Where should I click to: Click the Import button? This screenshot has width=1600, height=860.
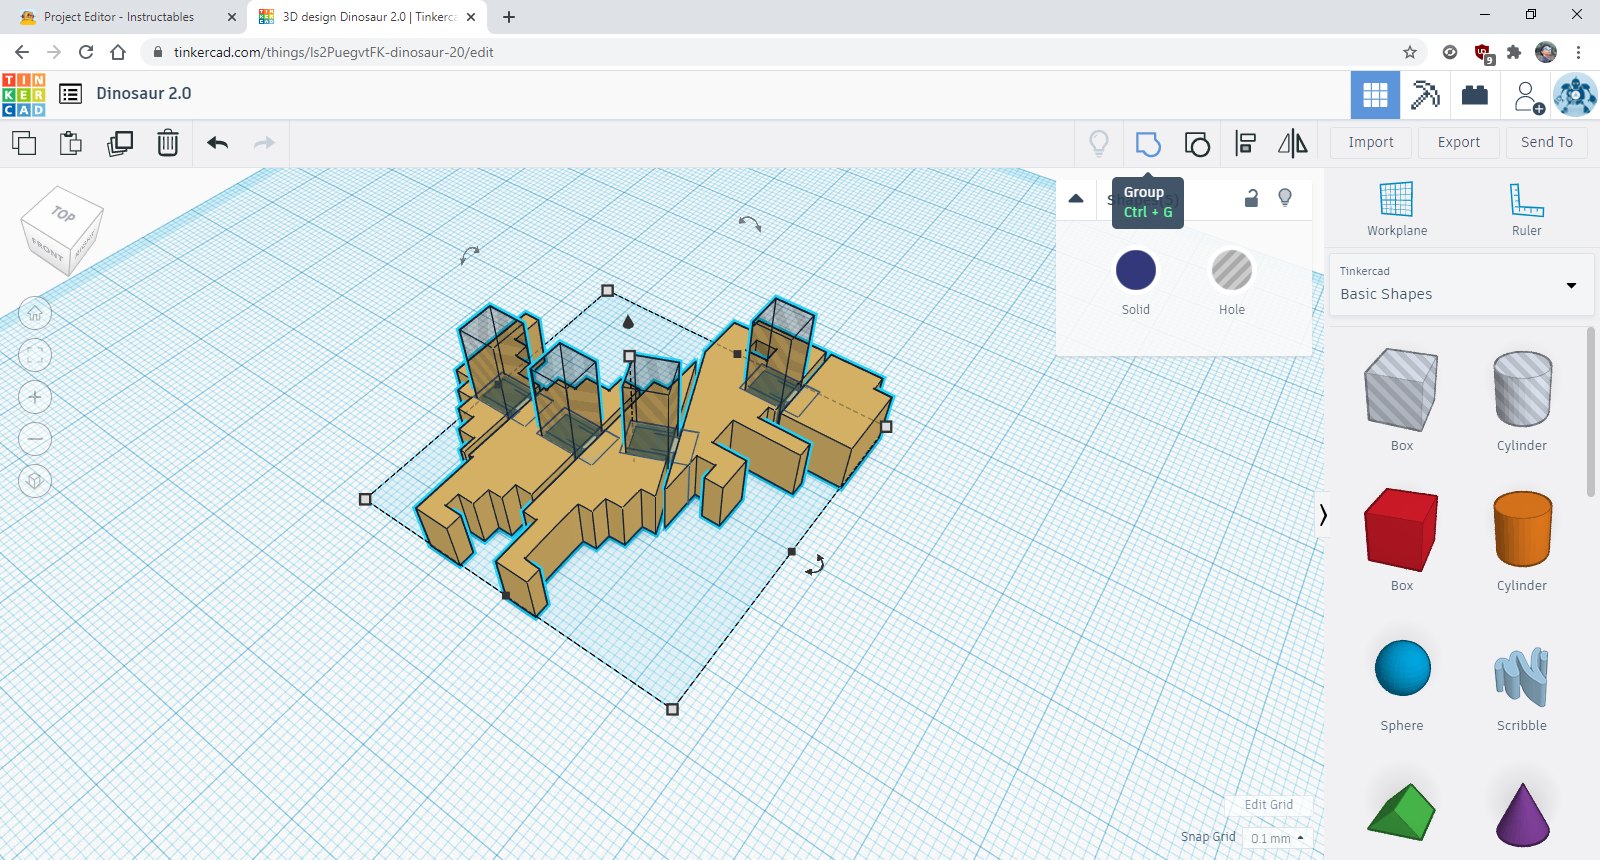(x=1370, y=143)
